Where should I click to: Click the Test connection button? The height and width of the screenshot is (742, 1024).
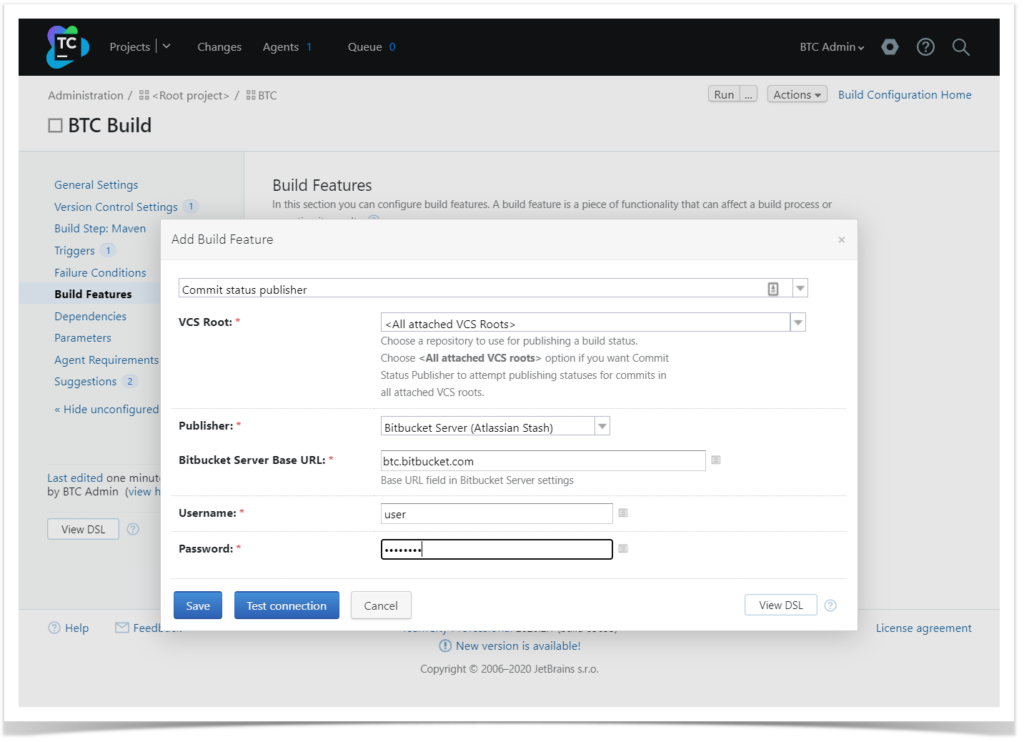point(286,604)
